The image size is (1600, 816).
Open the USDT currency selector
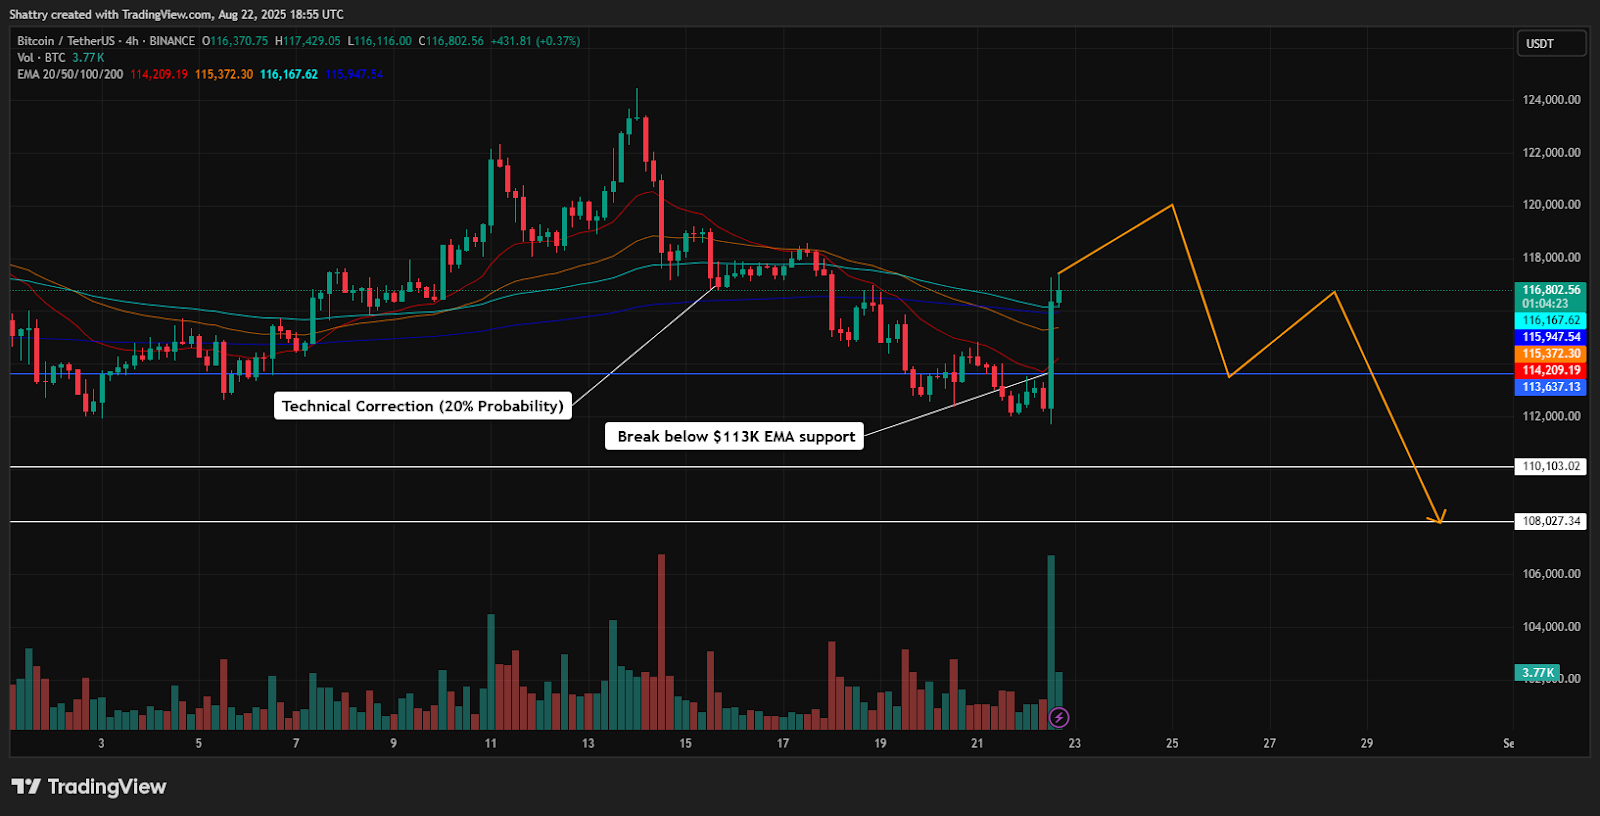click(x=1551, y=43)
